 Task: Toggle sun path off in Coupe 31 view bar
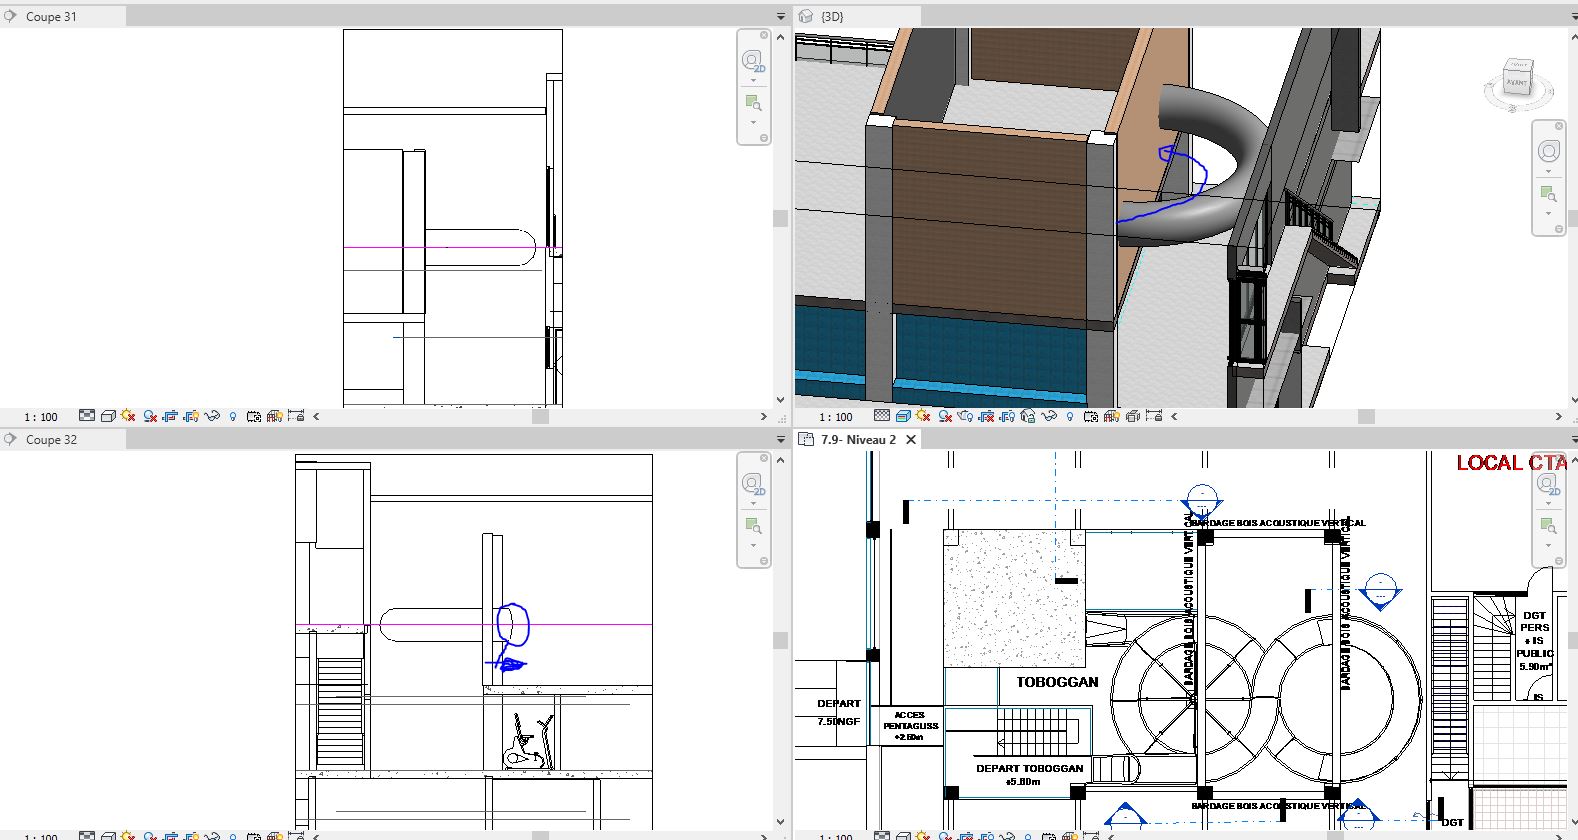coord(128,416)
